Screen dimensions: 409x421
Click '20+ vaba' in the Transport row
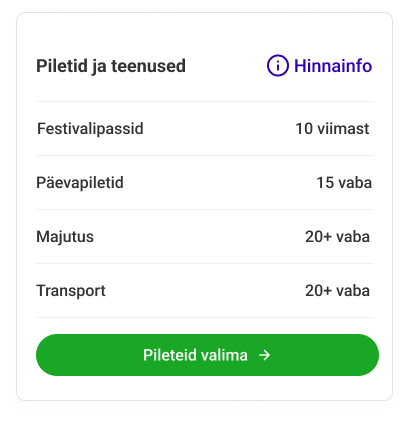tap(337, 291)
